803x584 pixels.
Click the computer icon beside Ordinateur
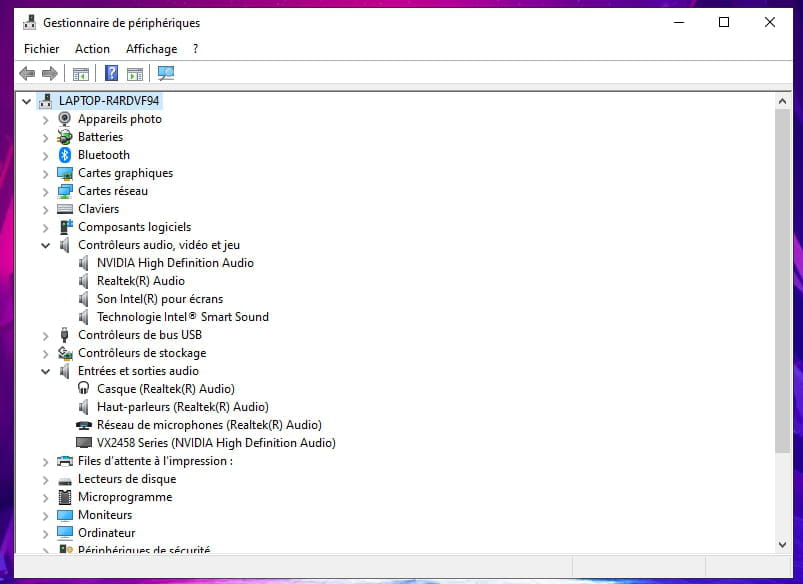tap(65, 533)
